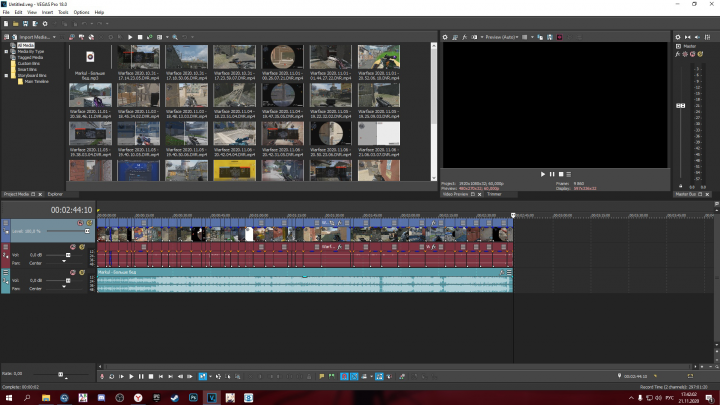
Task: Adjust the Master Bus volume fader
Action: [x=681, y=106]
